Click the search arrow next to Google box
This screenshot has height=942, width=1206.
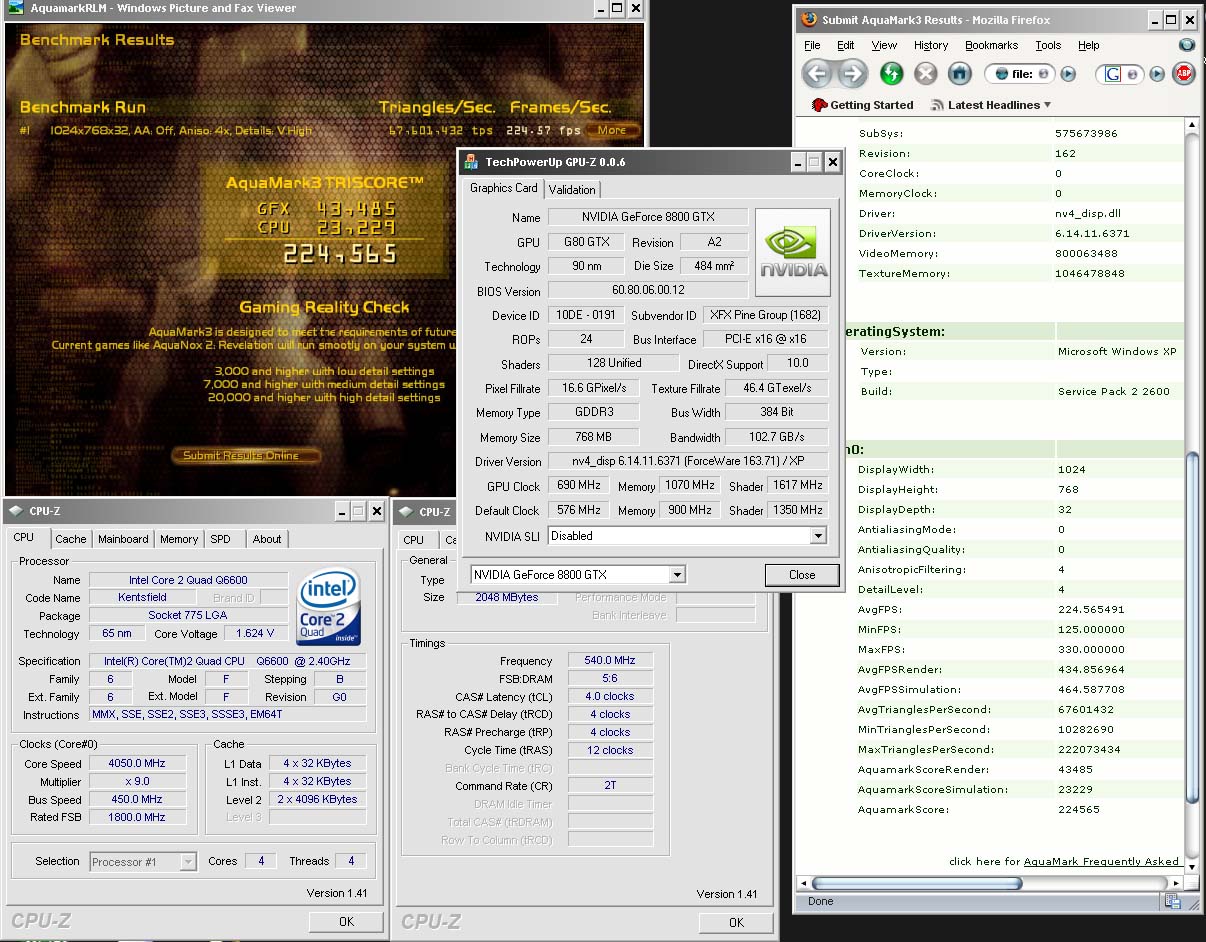coord(1157,74)
